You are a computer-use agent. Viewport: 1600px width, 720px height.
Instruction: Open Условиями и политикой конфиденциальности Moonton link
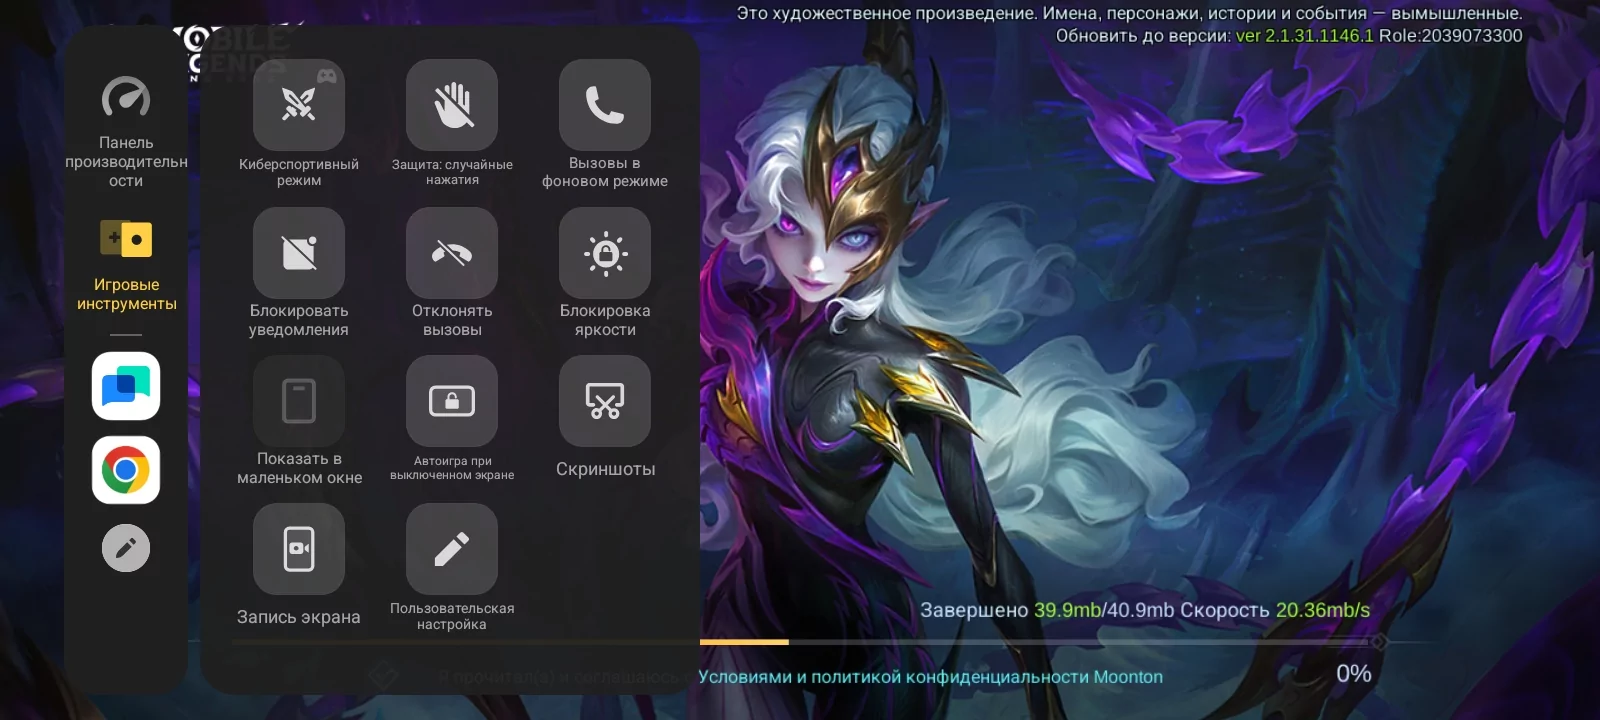tap(930, 677)
